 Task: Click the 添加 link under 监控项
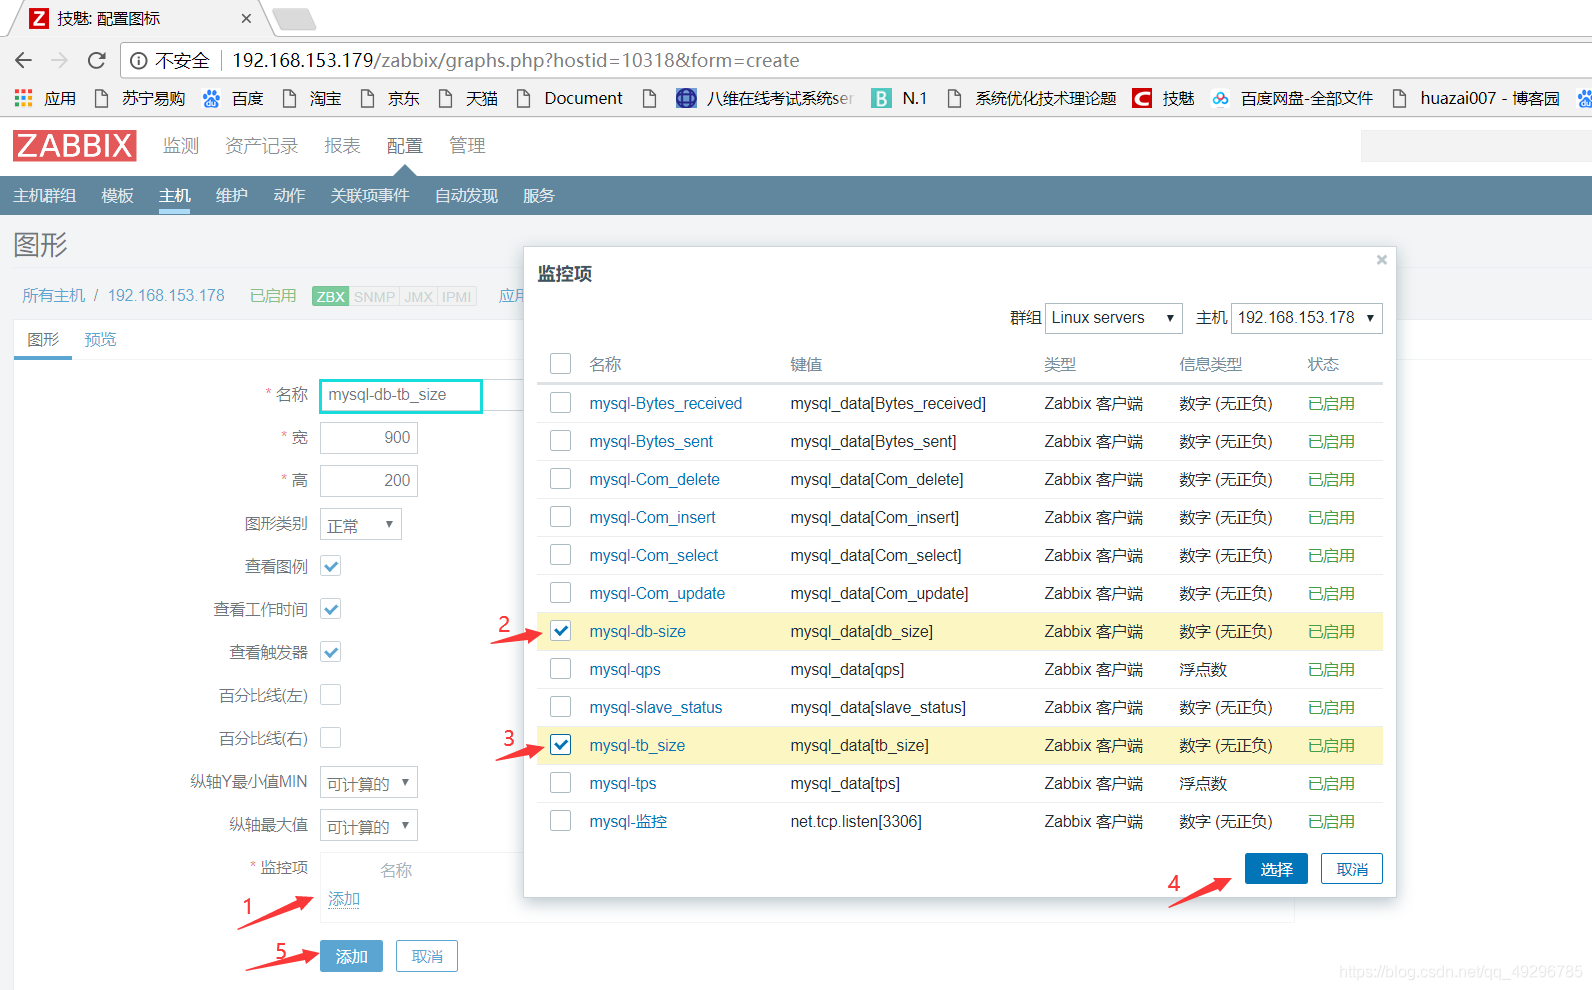point(344,899)
